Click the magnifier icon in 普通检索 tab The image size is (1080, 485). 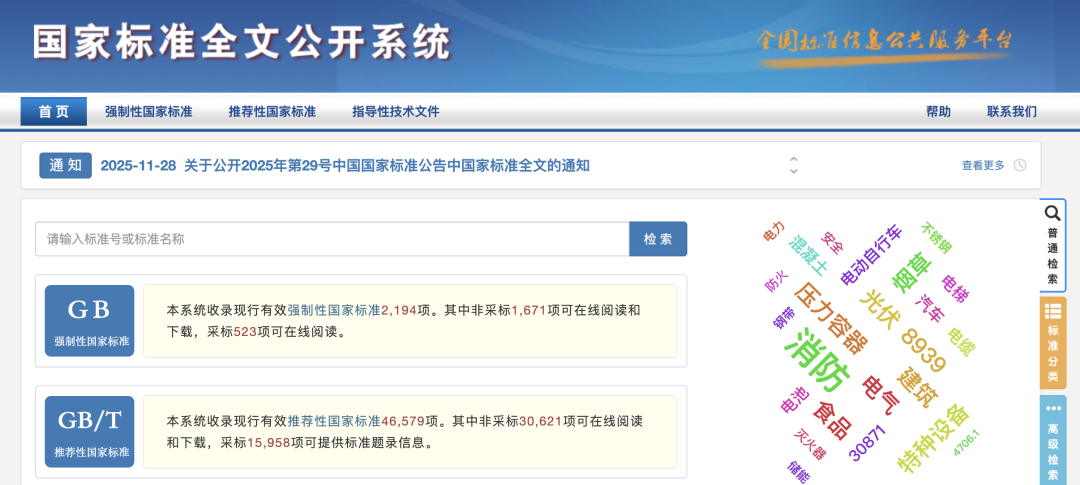1052,212
